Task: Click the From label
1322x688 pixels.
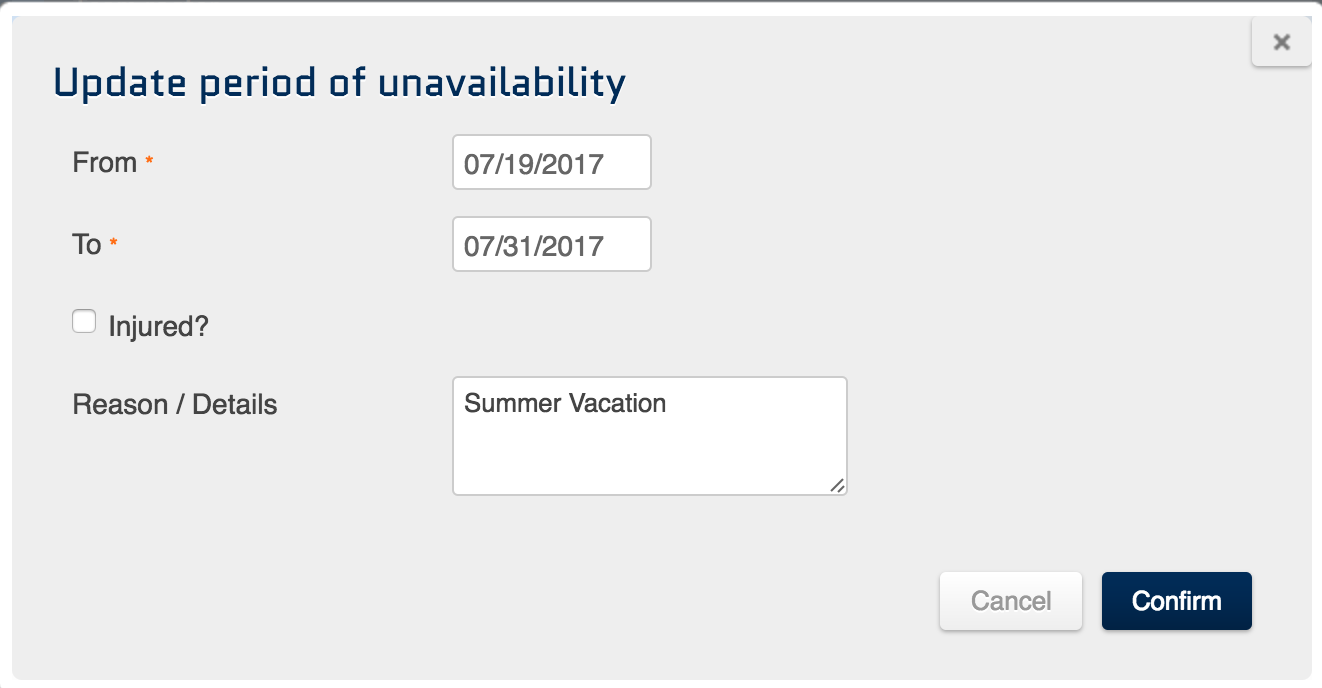Action: tap(105, 163)
